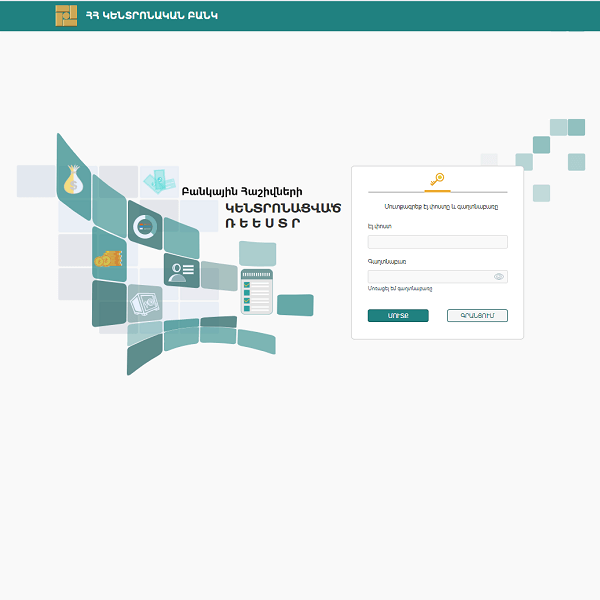
Task: Click the golden key icon on login card
Action: pos(437,179)
